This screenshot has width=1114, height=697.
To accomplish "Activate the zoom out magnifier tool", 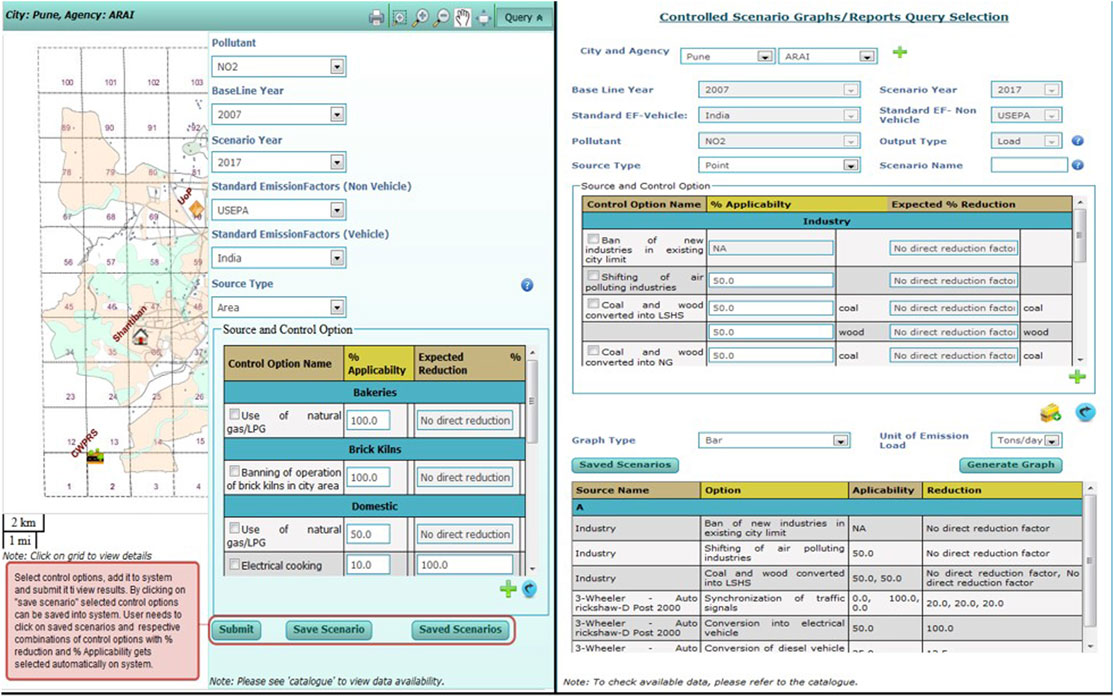I will coord(441,18).
